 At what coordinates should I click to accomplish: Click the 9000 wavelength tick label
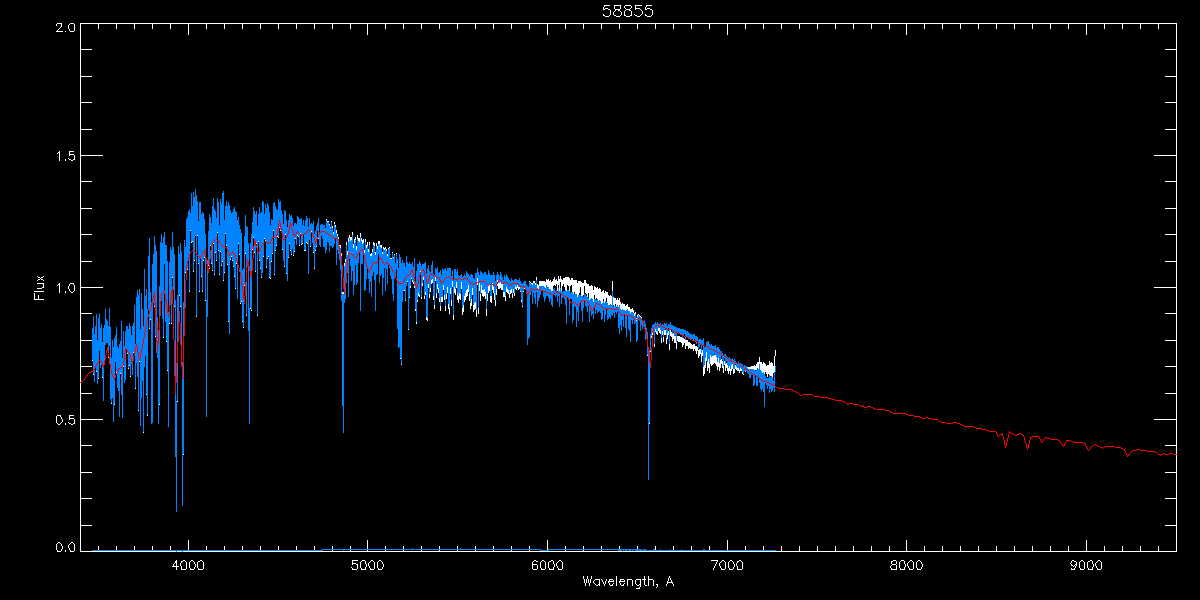(x=1086, y=565)
